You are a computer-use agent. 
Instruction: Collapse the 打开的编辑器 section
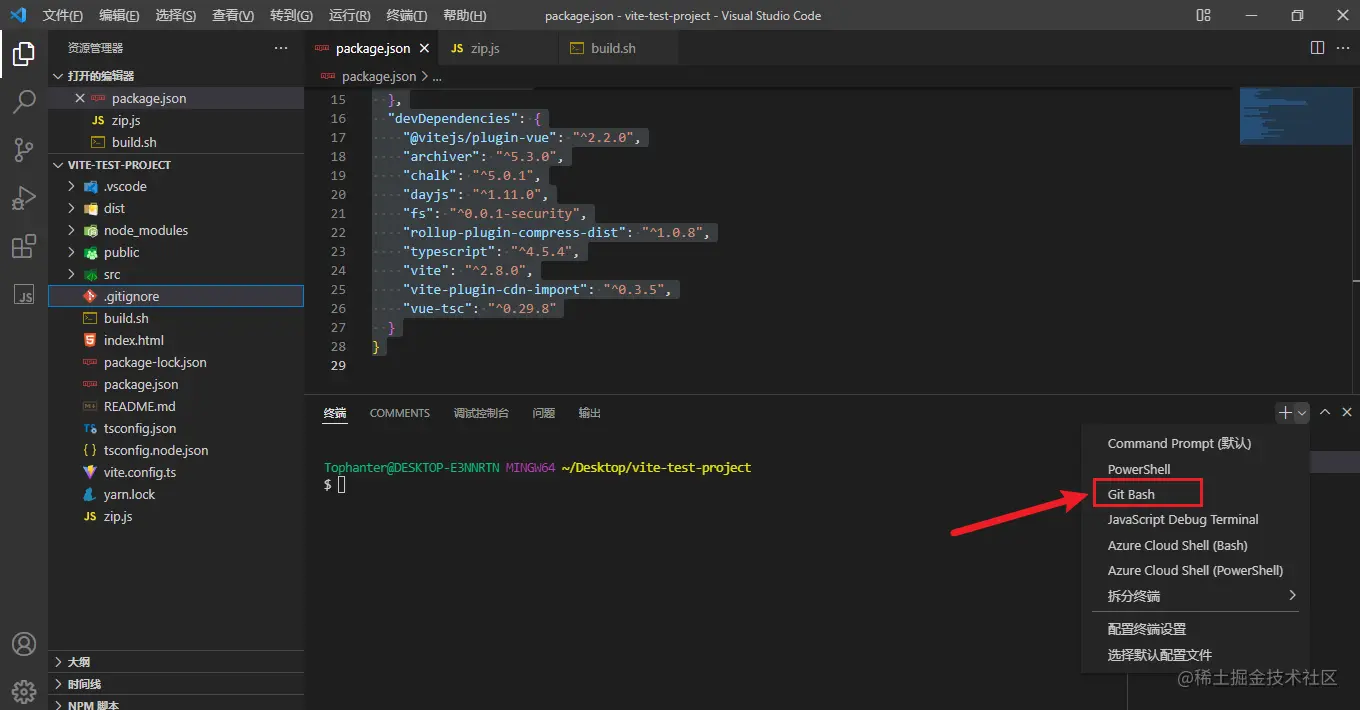(x=176, y=76)
